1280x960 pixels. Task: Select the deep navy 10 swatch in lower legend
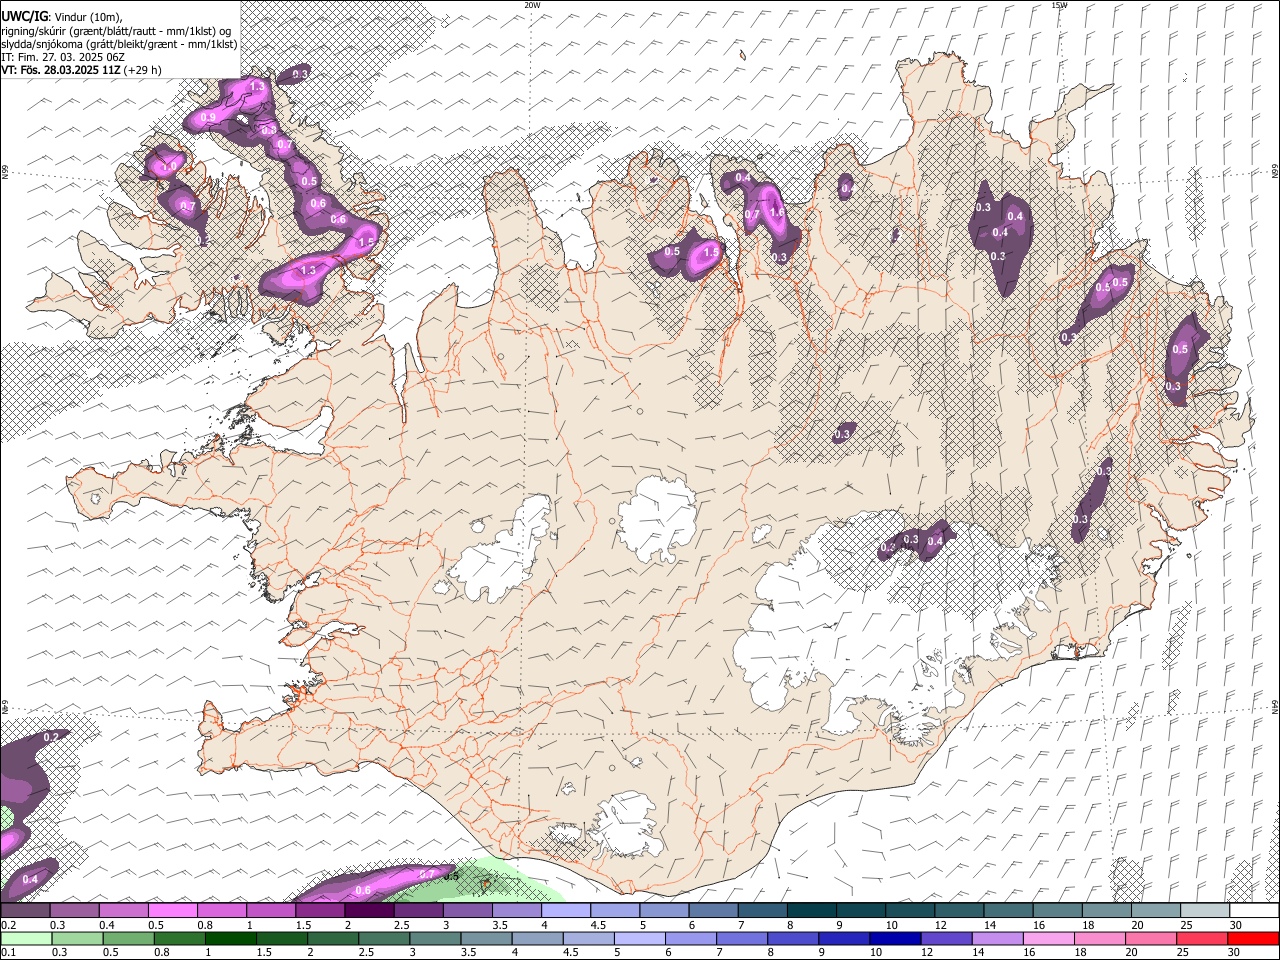click(x=895, y=939)
